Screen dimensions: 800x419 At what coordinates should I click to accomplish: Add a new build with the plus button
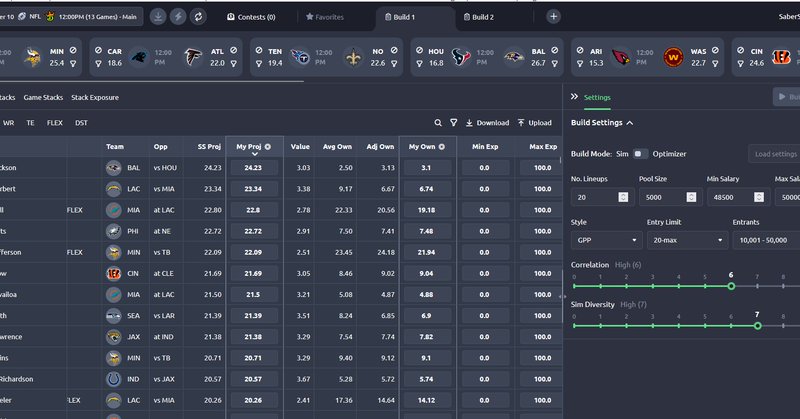(553, 17)
